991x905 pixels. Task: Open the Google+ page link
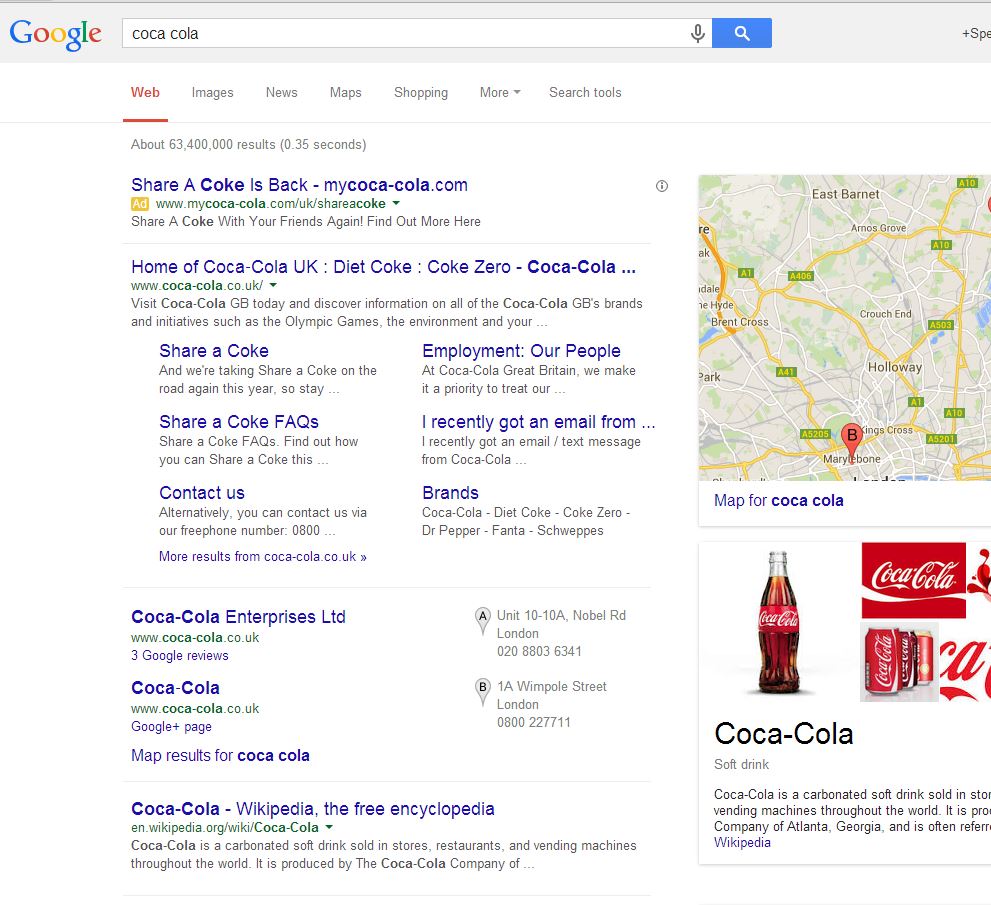click(x=171, y=727)
